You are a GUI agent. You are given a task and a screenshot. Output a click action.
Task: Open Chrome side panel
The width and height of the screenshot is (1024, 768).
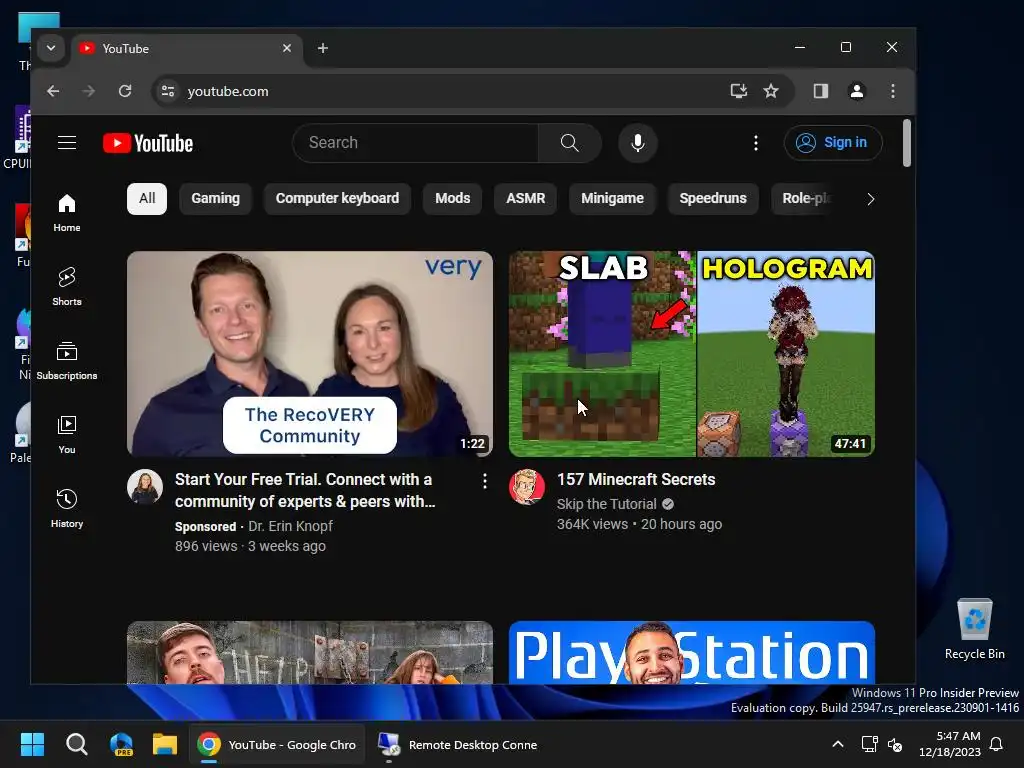coord(821,91)
